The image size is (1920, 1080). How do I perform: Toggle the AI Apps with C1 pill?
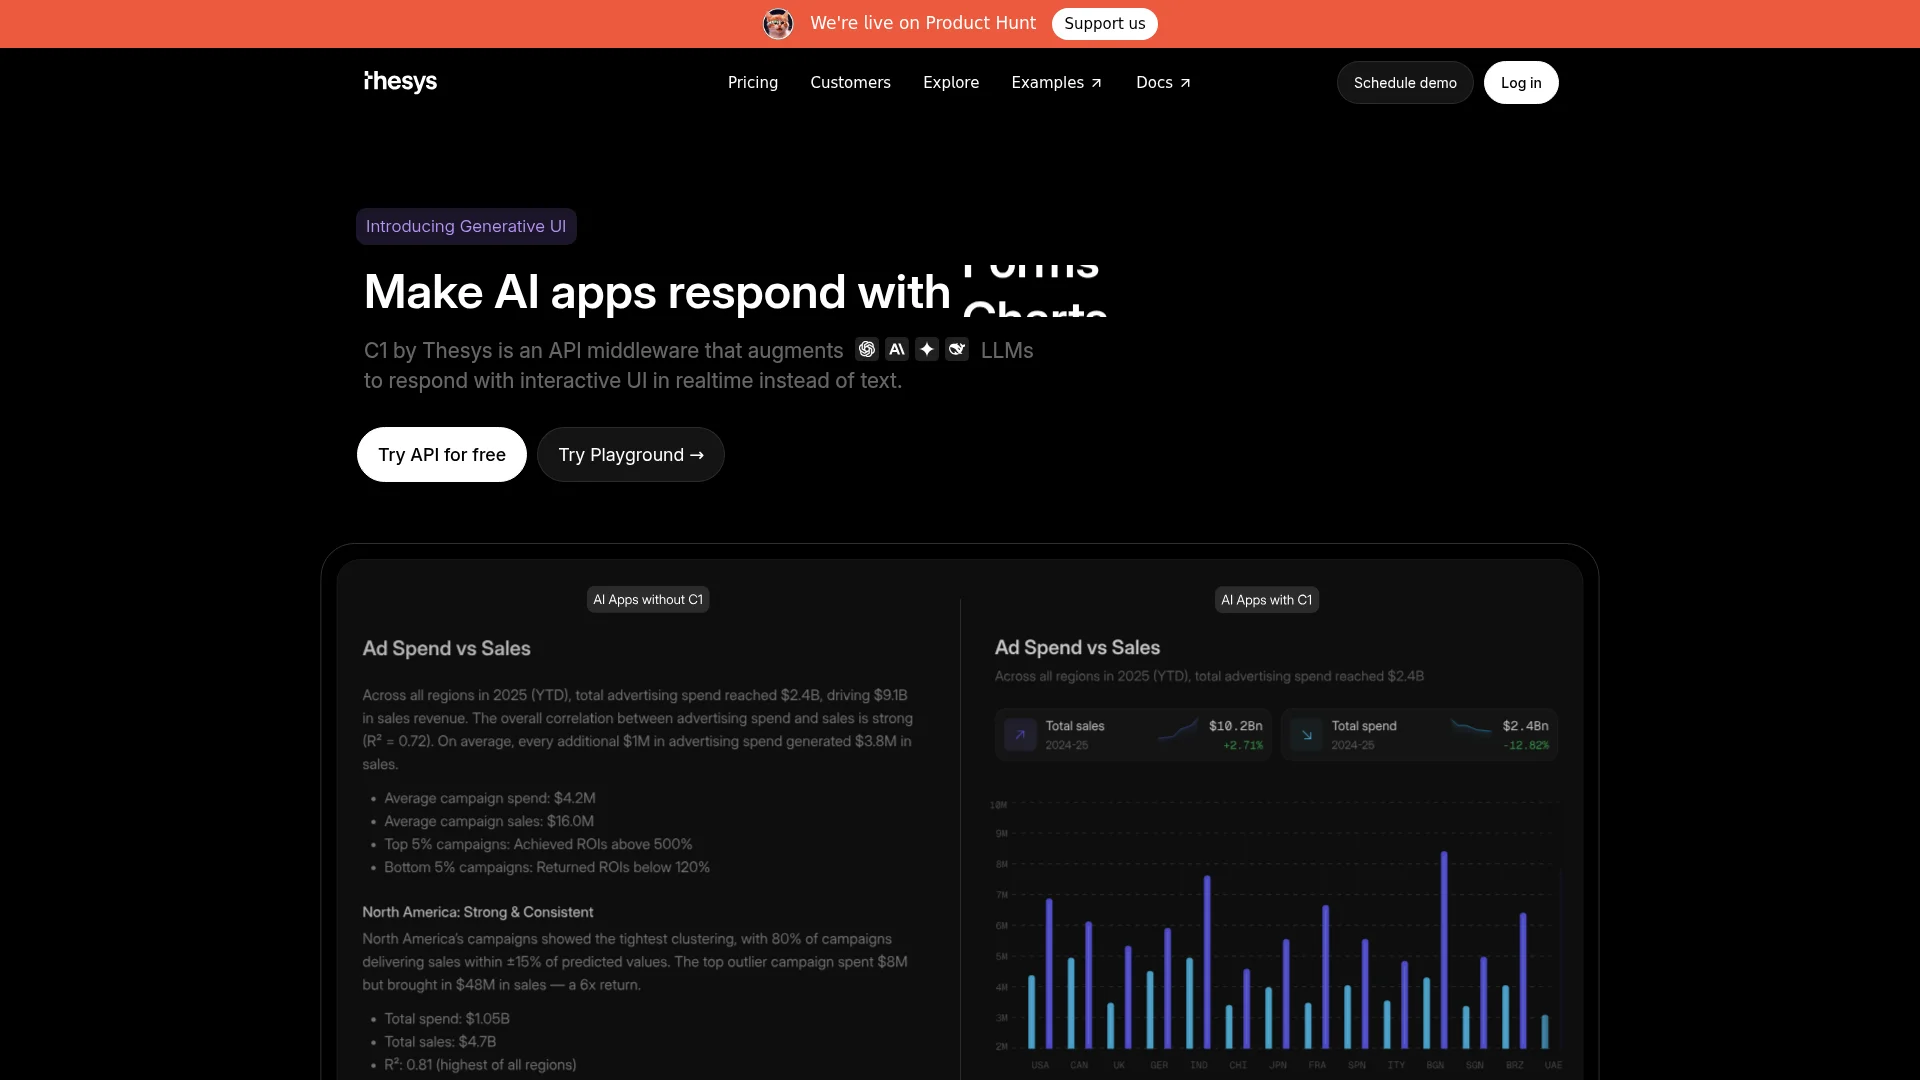point(1266,599)
